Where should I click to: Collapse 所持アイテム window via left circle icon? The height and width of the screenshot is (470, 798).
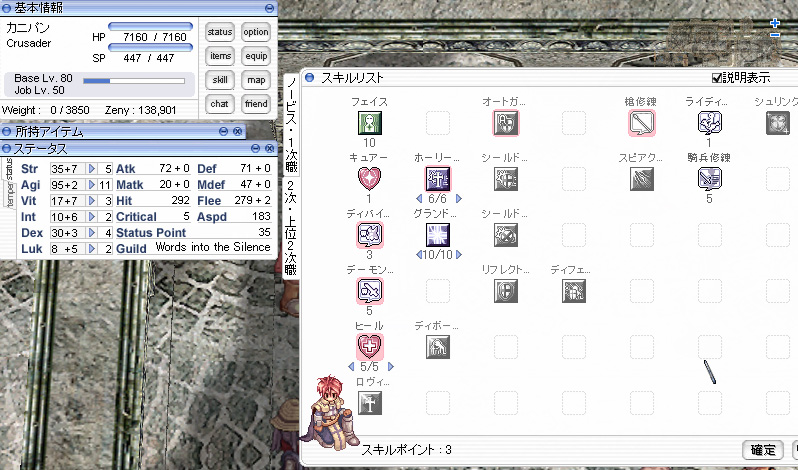(7, 132)
